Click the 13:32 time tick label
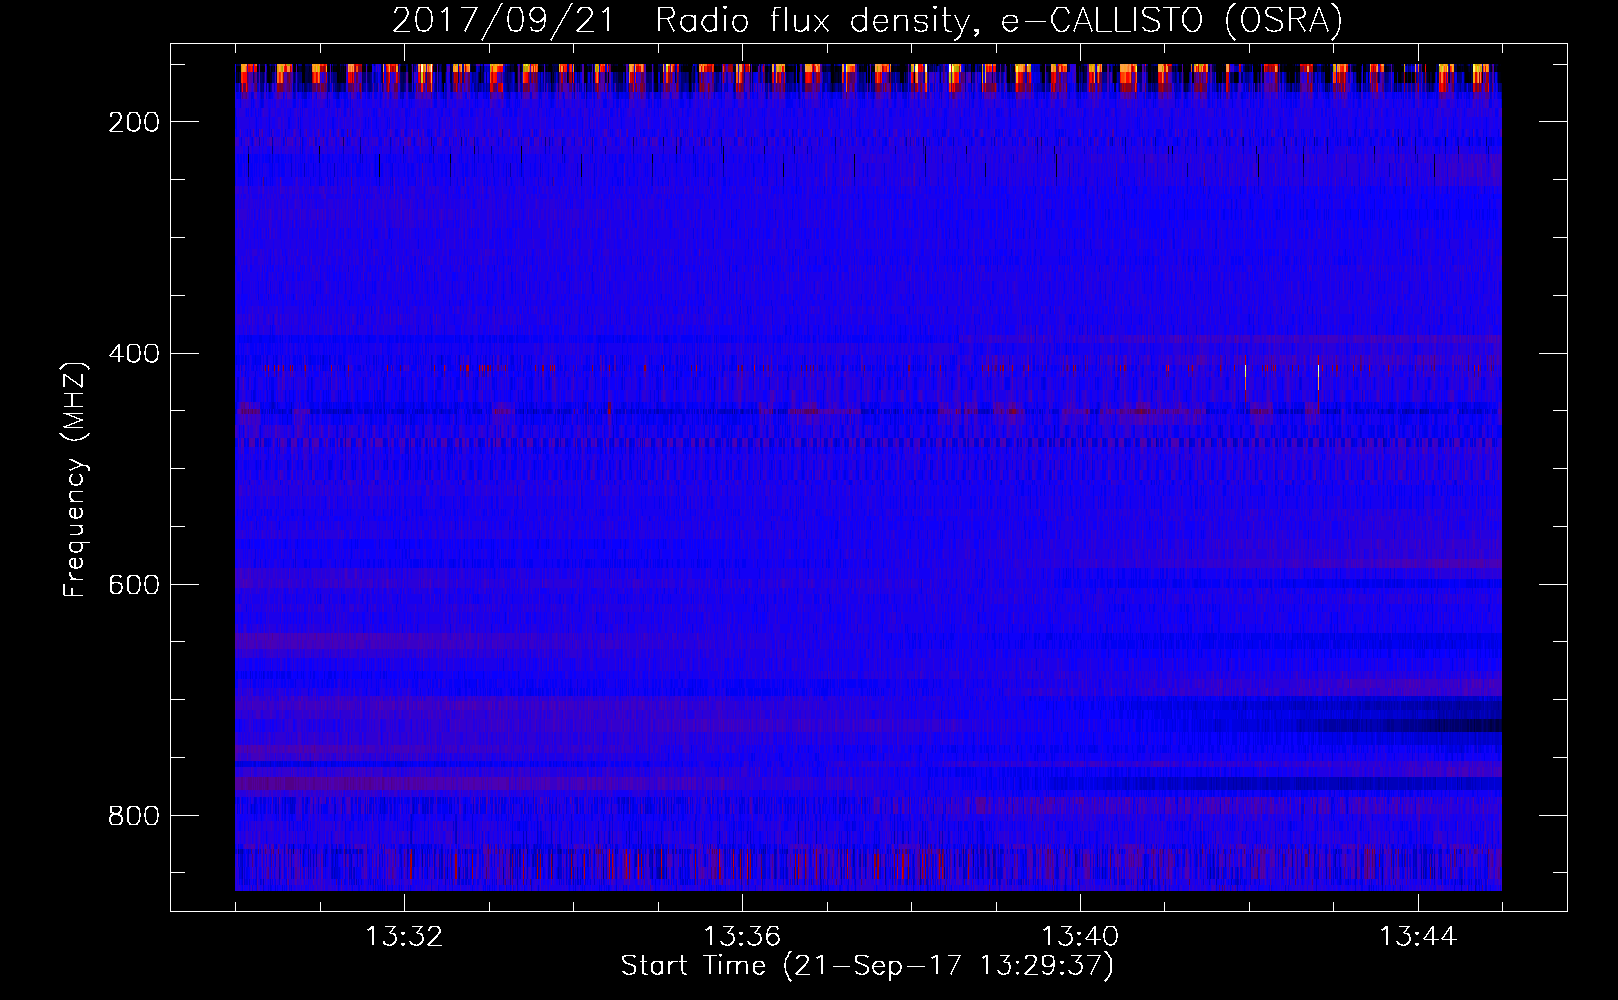1618x1000 pixels. pyautogui.click(x=404, y=937)
